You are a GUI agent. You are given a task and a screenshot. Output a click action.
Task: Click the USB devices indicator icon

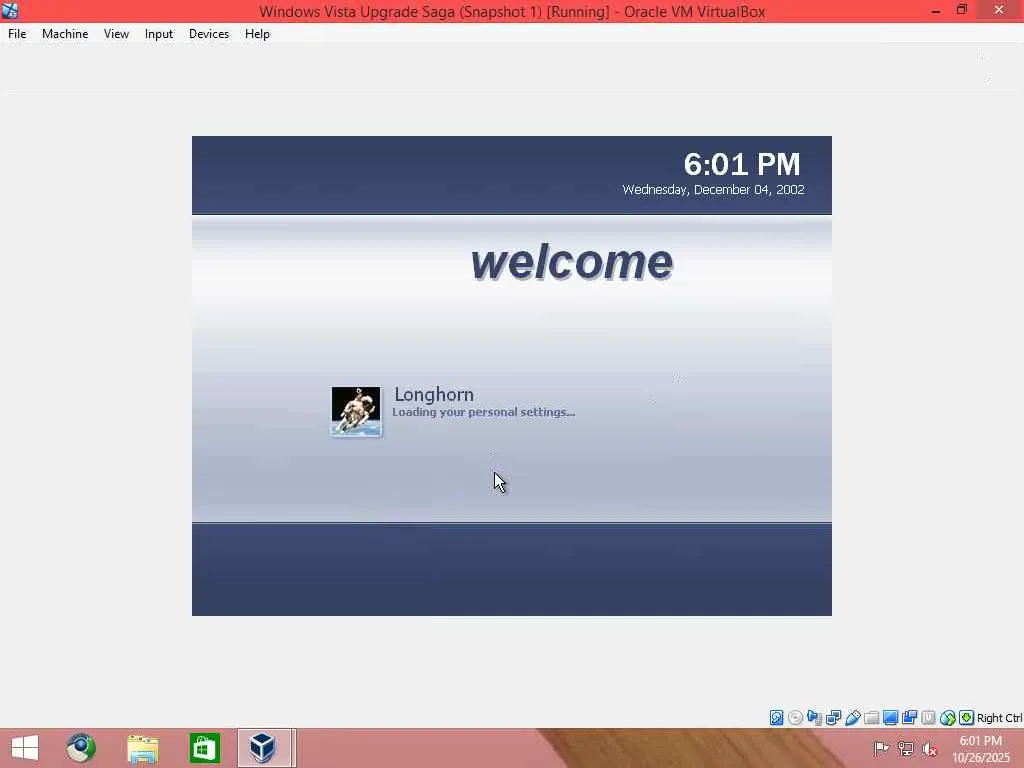852,718
